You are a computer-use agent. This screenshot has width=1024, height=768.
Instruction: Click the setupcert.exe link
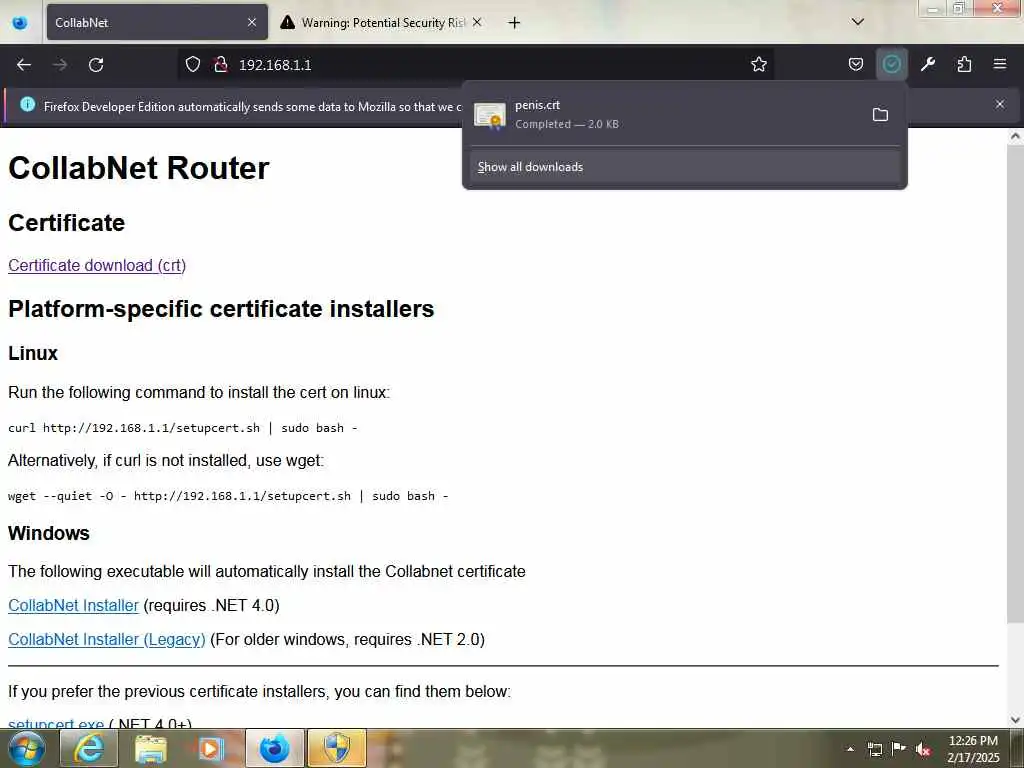pos(56,722)
